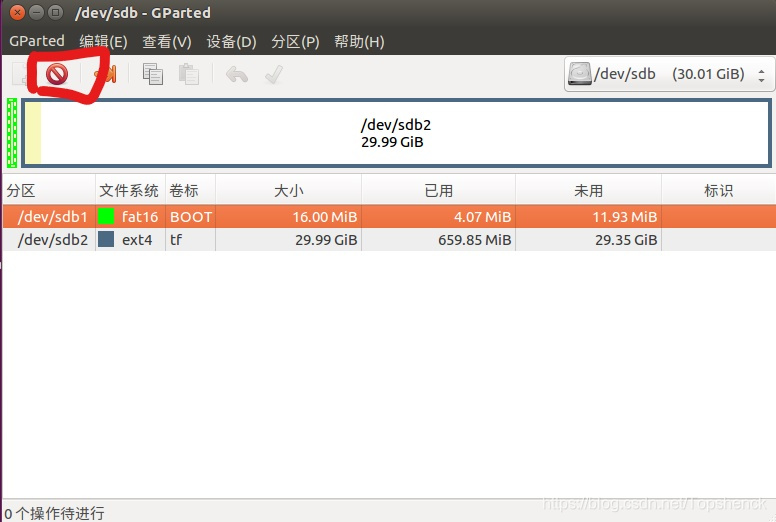Click the Delete partition toolbar icon

click(x=56, y=75)
